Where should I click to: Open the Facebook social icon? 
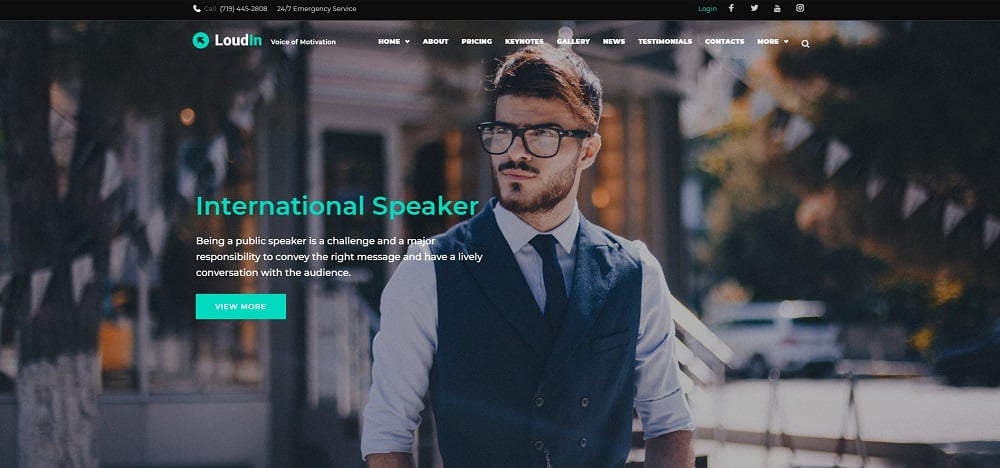coord(731,8)
